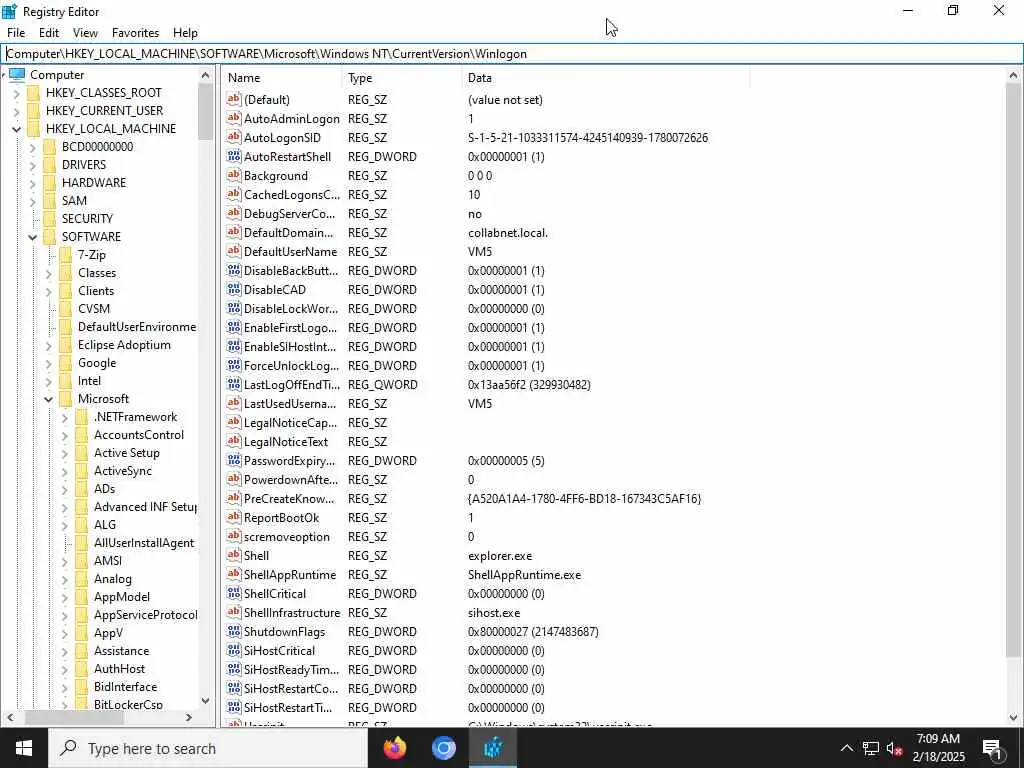Click the SiHostCritical DWORD icon
1024x768 pixels.
click(234, 650)
